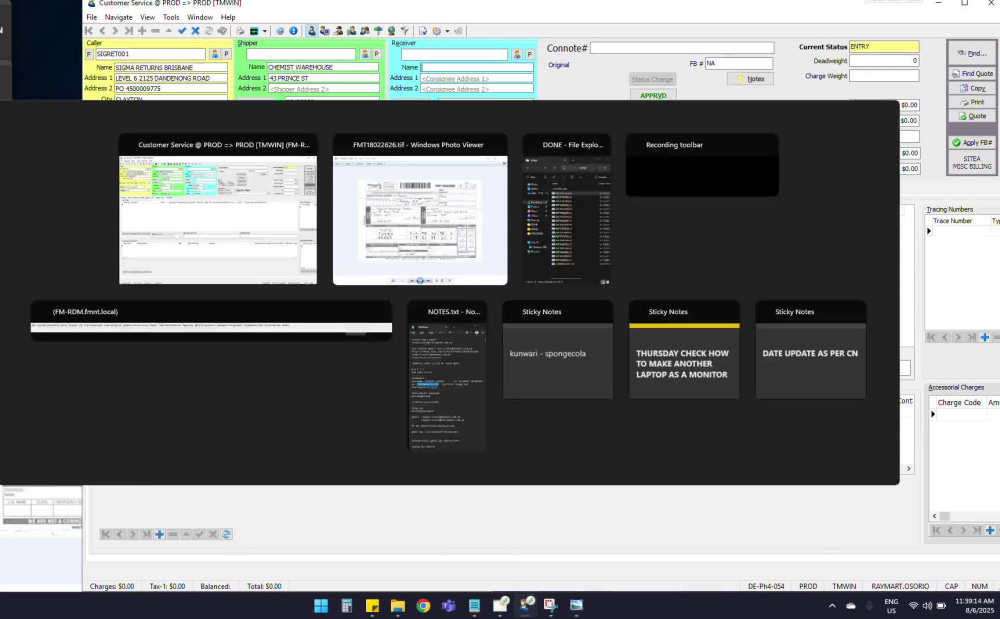Click the FB # field containing NA
This screenshot has height=619, width=1000.
pyautogui.click(x=739, y=63)
